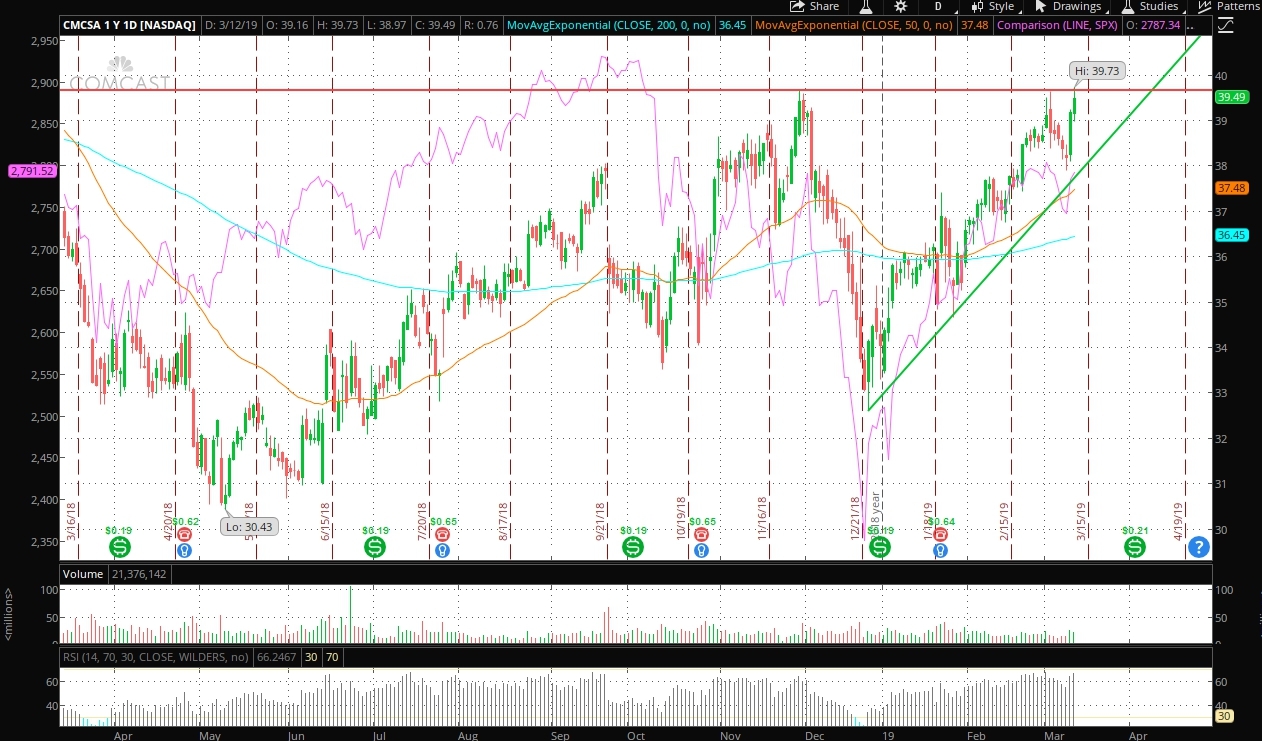The width and height of the screenshot is (1262, 741).
Task: Click the Comparison (LINE, SPX) study label
Action: [1056, 24]
